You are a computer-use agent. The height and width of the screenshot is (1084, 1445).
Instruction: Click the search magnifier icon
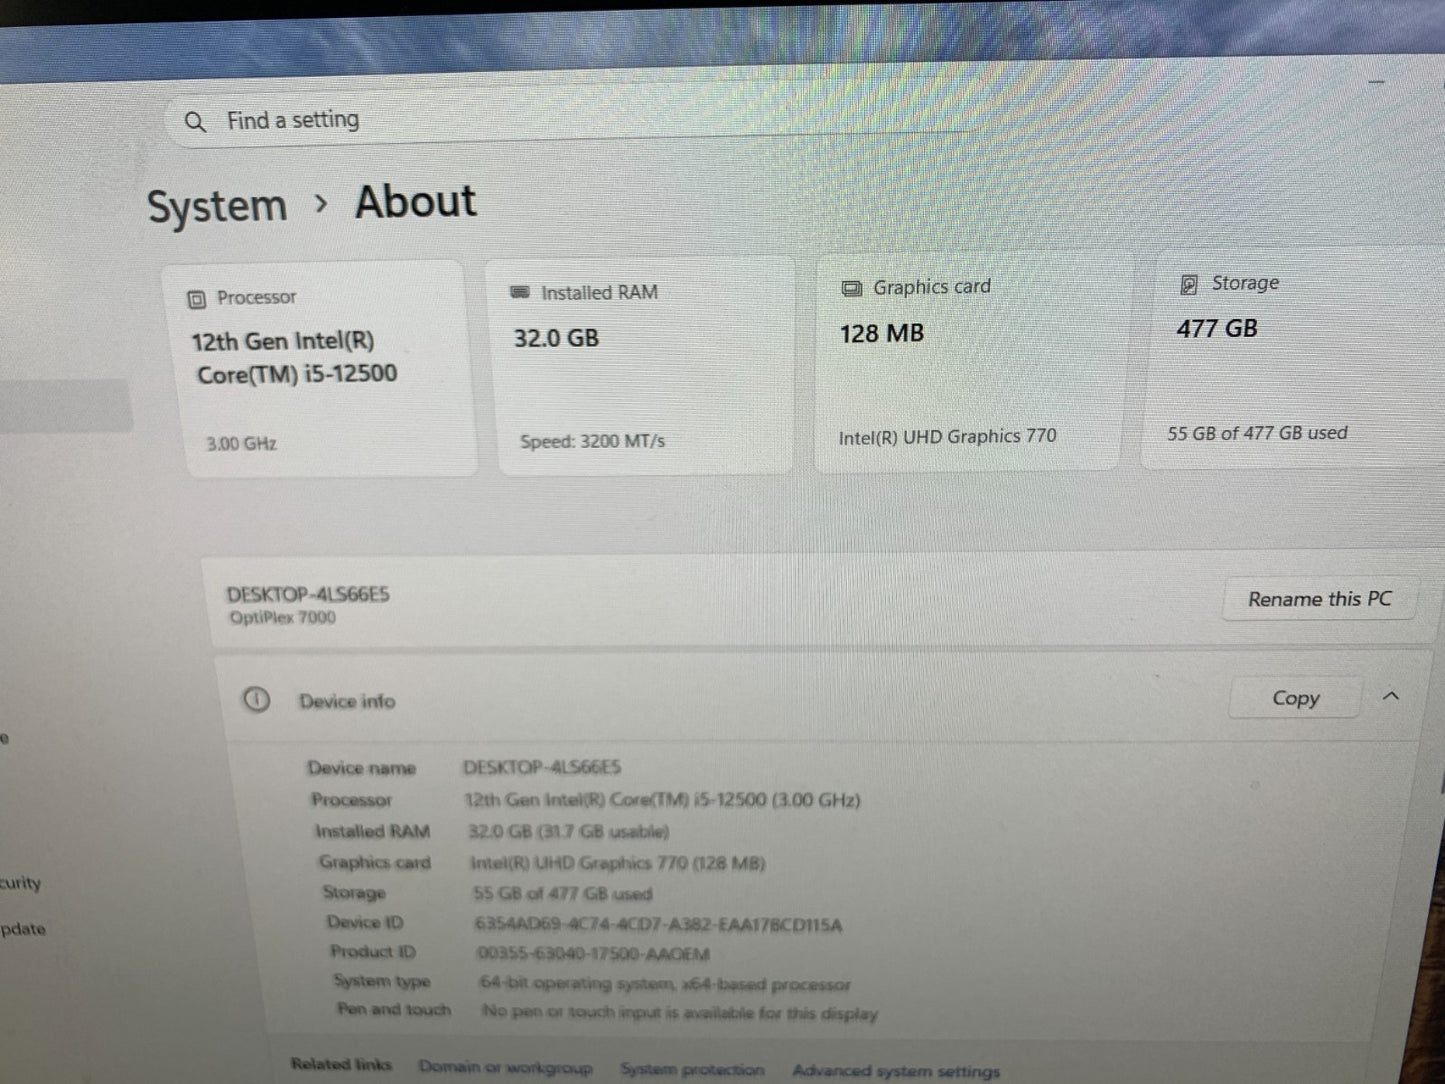click(195, 122)
